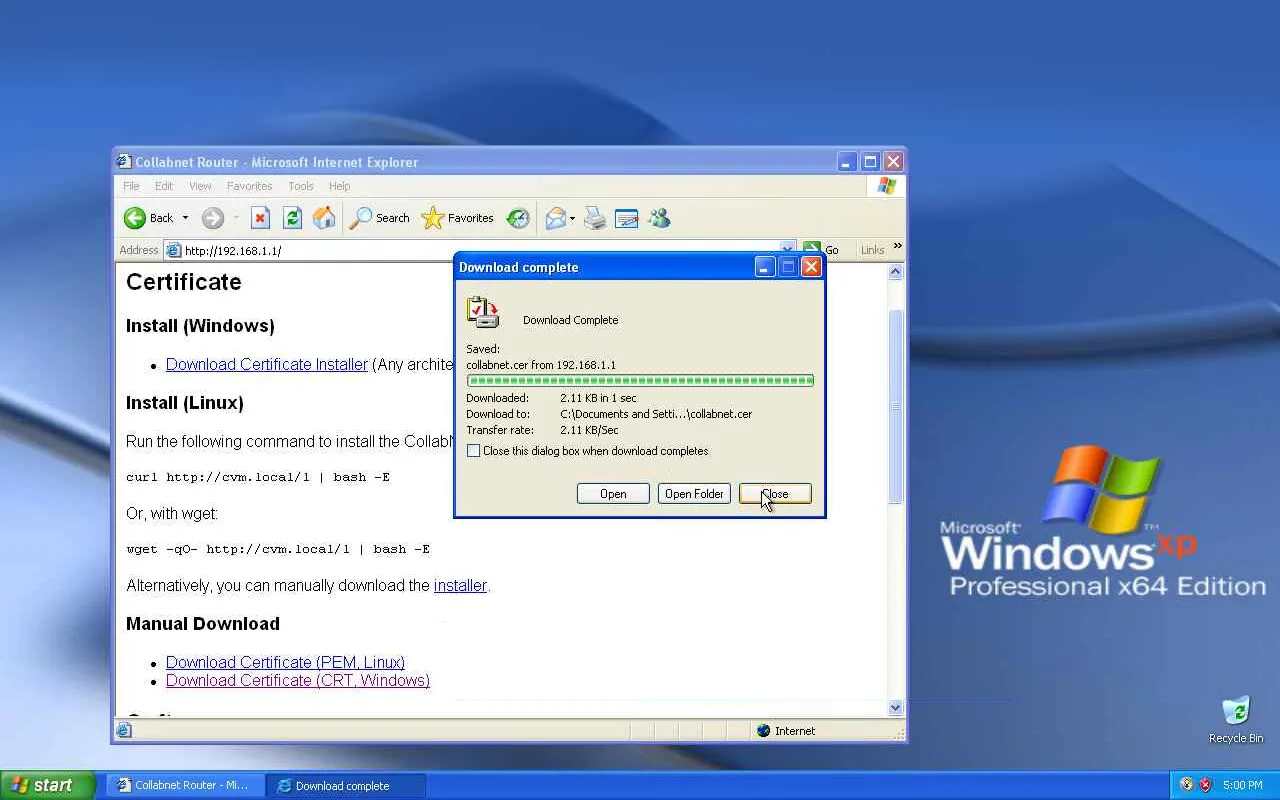The image size is (1280, 800).
Task: Open the Search pane in the toolbar
Action: coord(380,218)
